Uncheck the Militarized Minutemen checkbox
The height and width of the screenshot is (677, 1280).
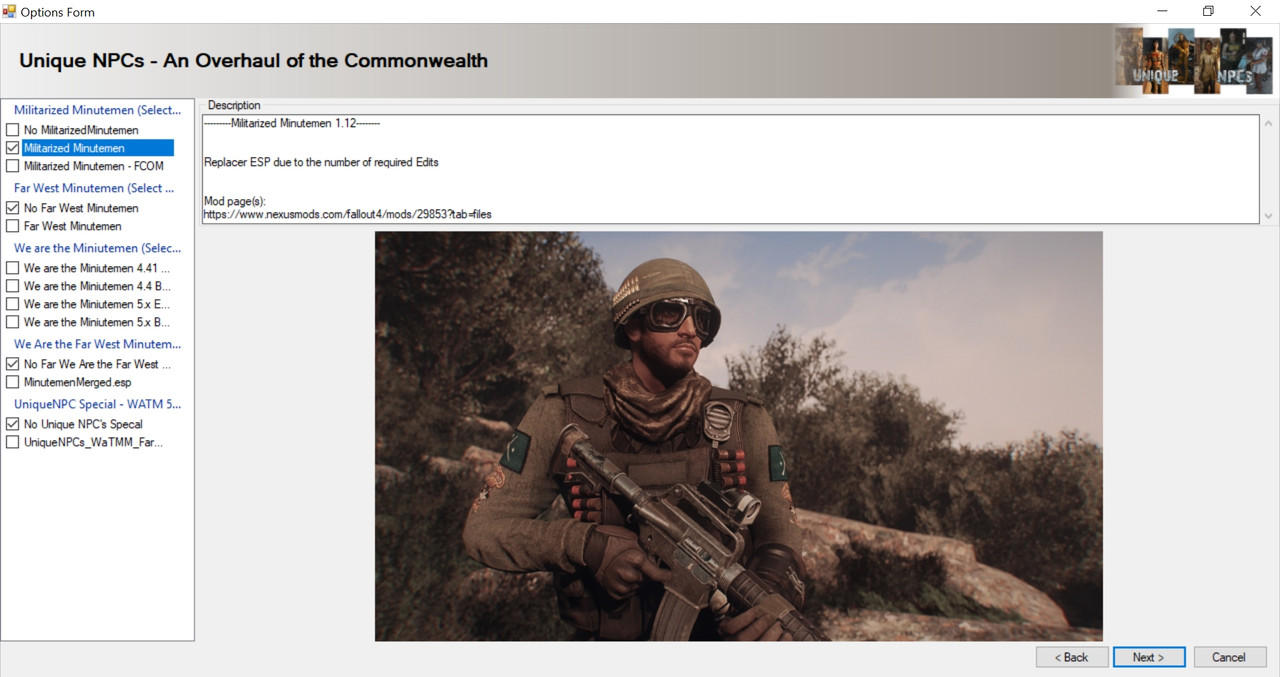[x=13, y=148]
